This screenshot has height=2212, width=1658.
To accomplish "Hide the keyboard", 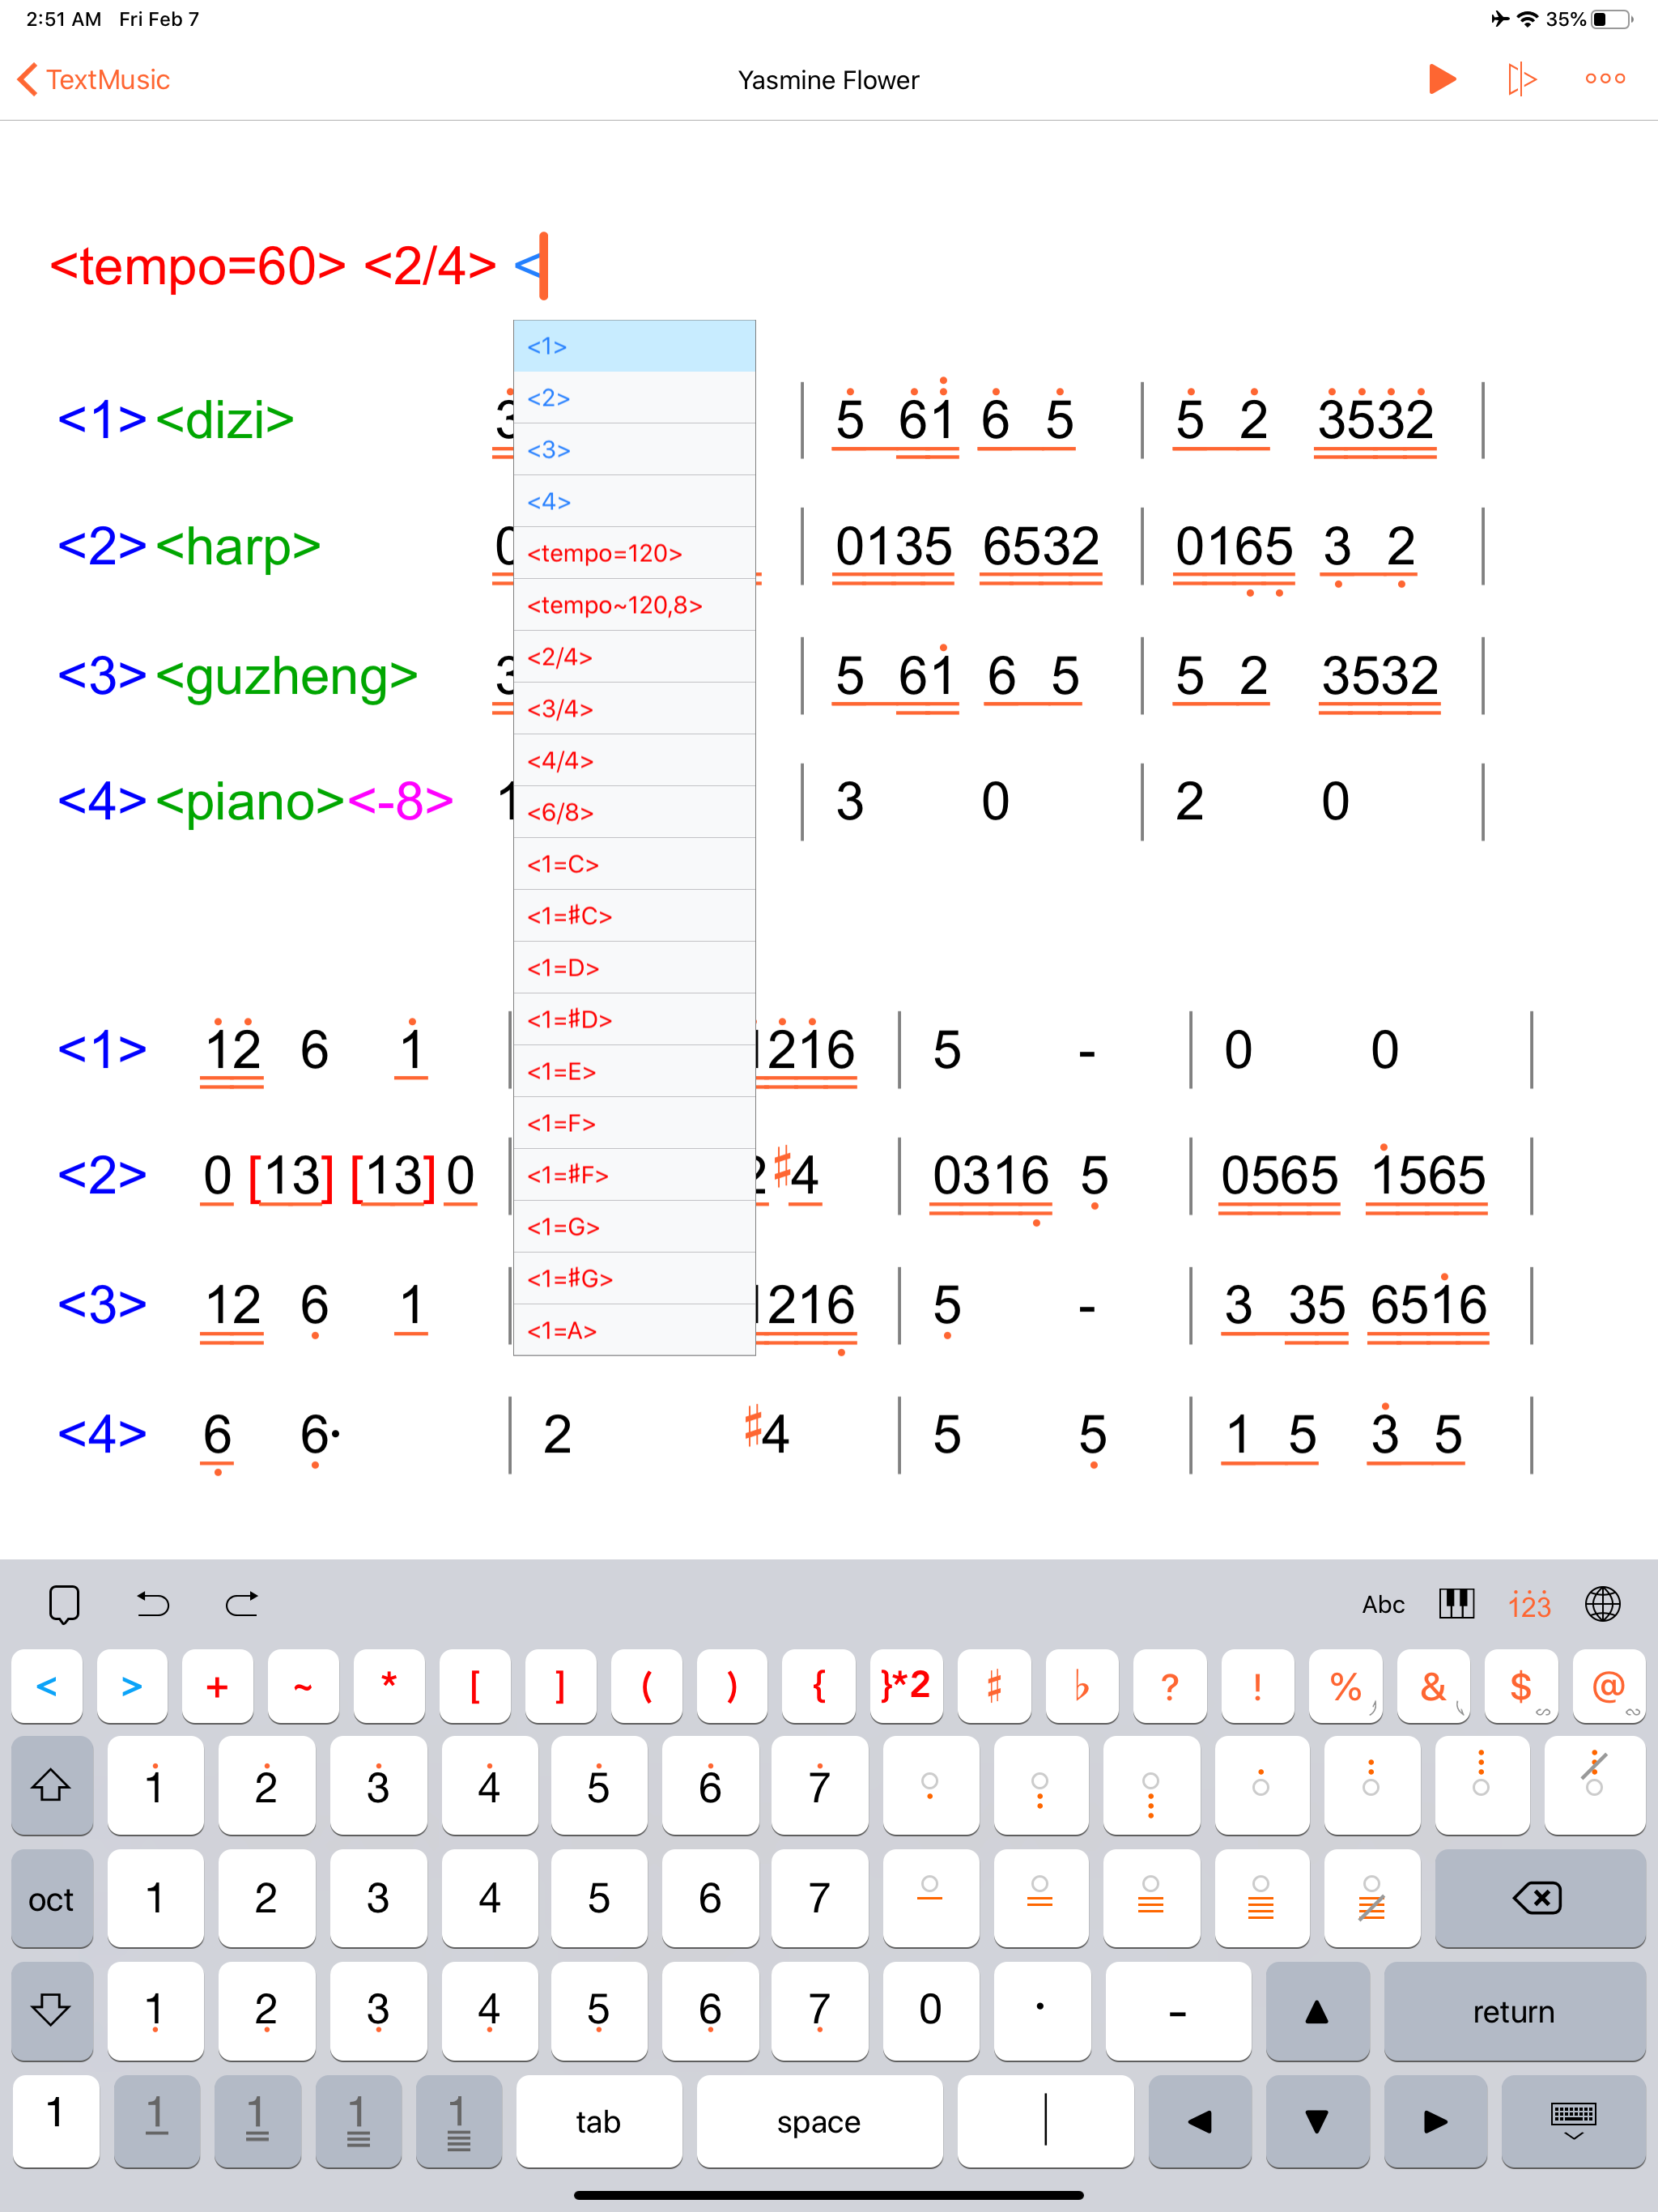I will (1573, 2122).
